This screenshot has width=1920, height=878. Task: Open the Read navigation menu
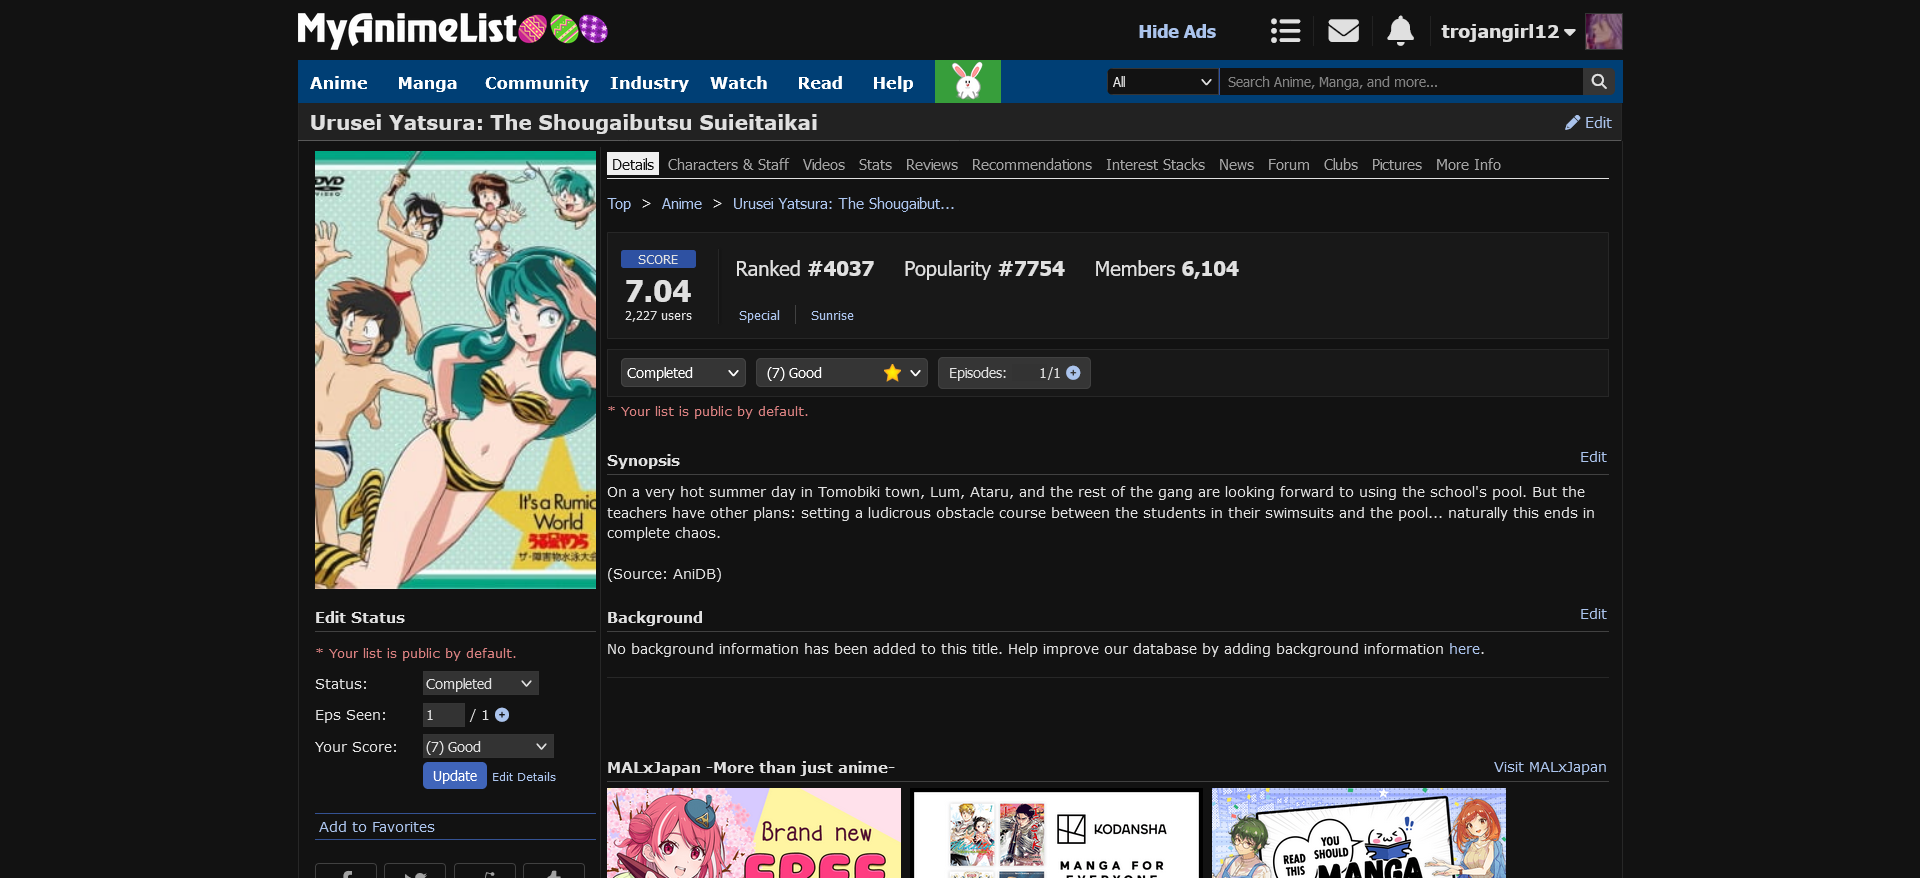[820, 83]
